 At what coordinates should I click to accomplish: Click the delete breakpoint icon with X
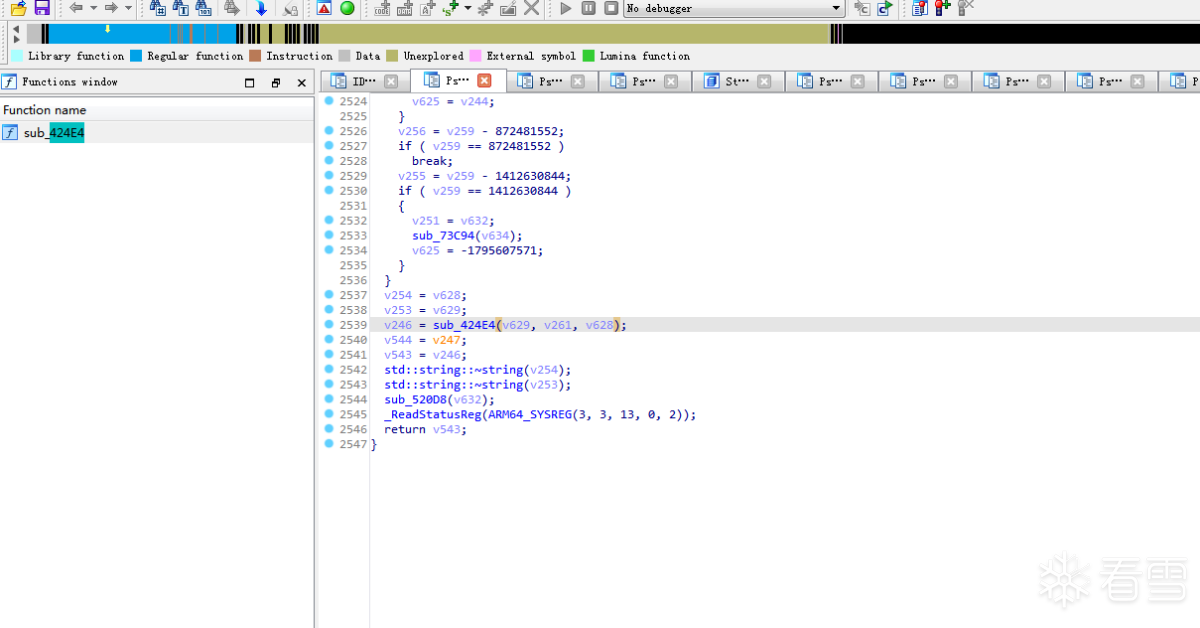tap(965, 8)
